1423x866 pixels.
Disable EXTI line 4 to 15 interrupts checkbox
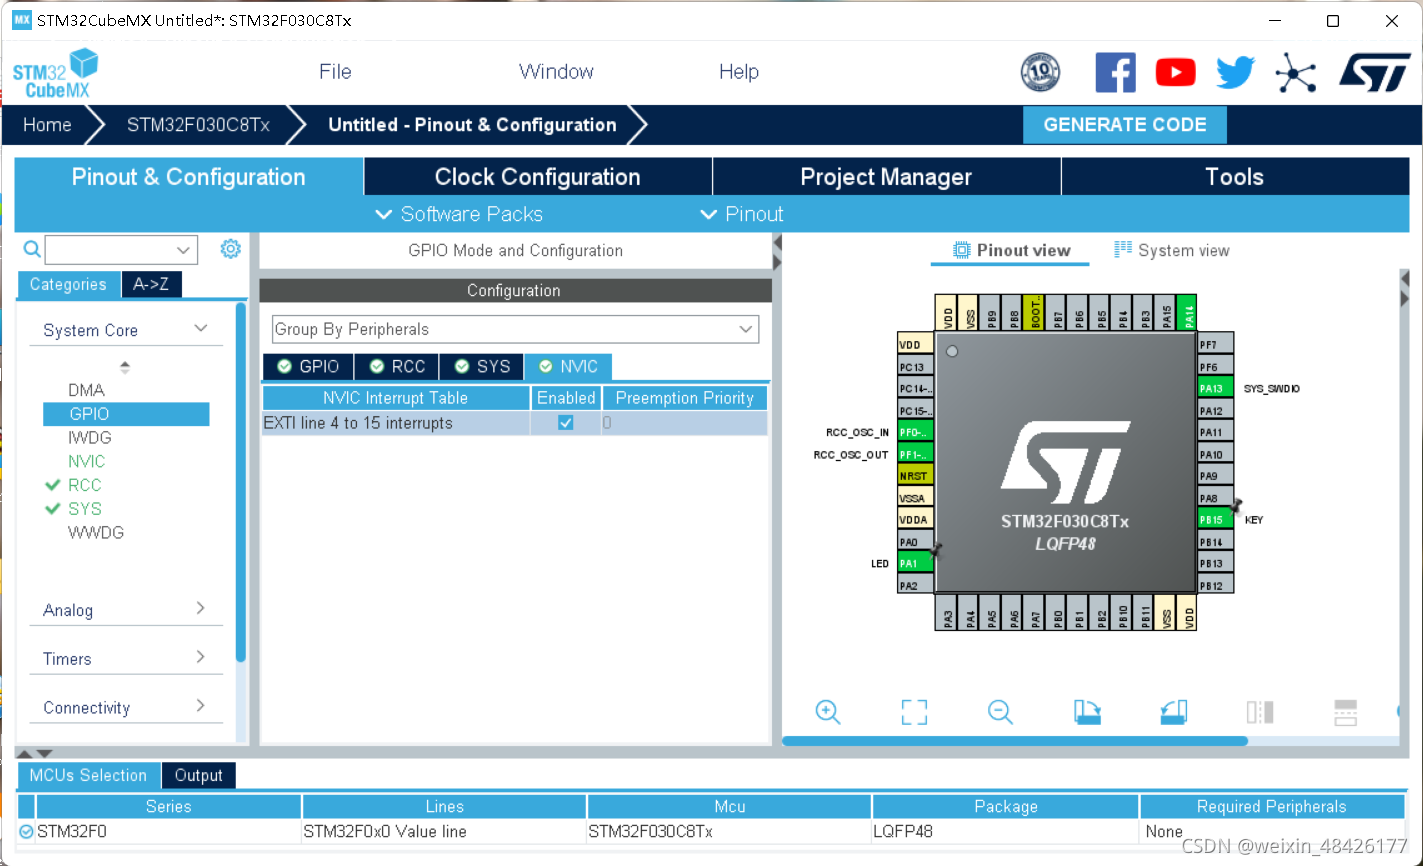click(x=566, y=423)
